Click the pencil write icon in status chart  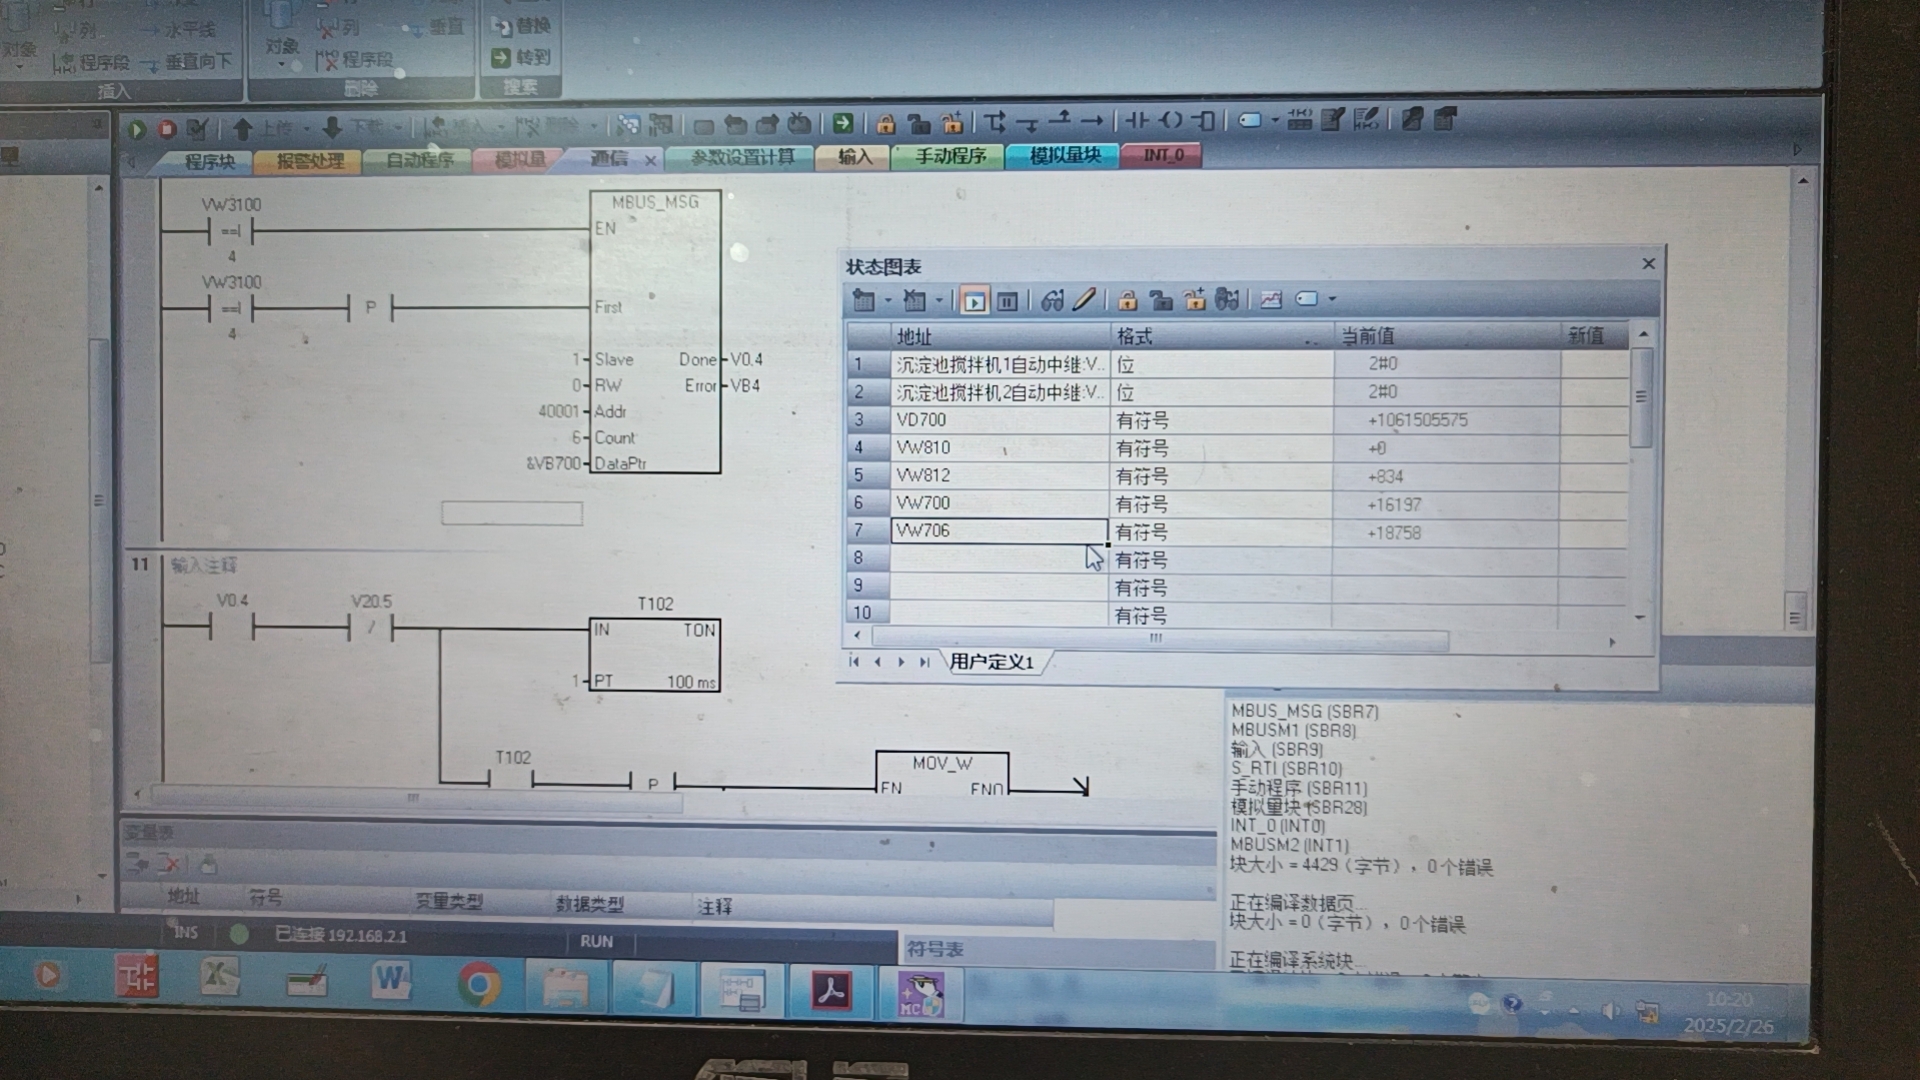1085,300
